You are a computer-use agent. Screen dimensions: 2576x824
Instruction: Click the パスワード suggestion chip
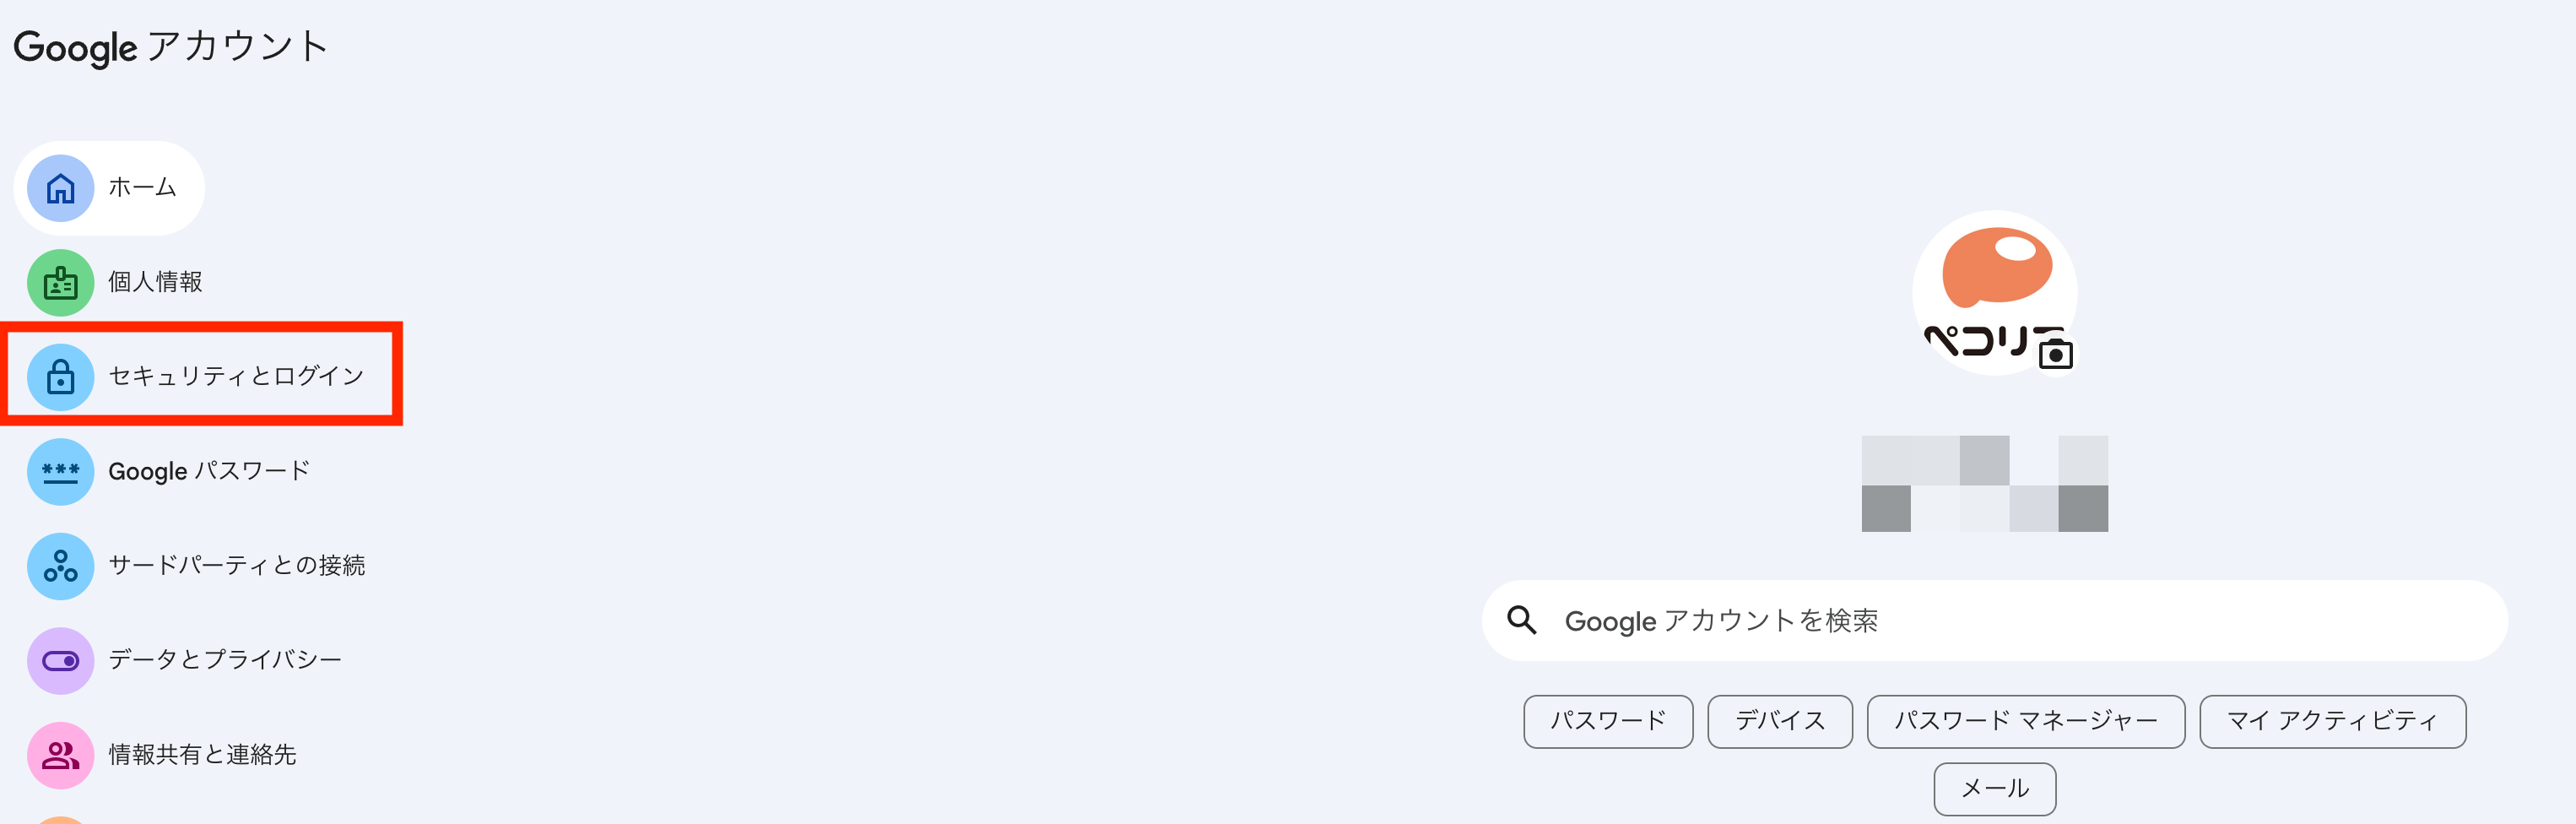(1607, 721)
